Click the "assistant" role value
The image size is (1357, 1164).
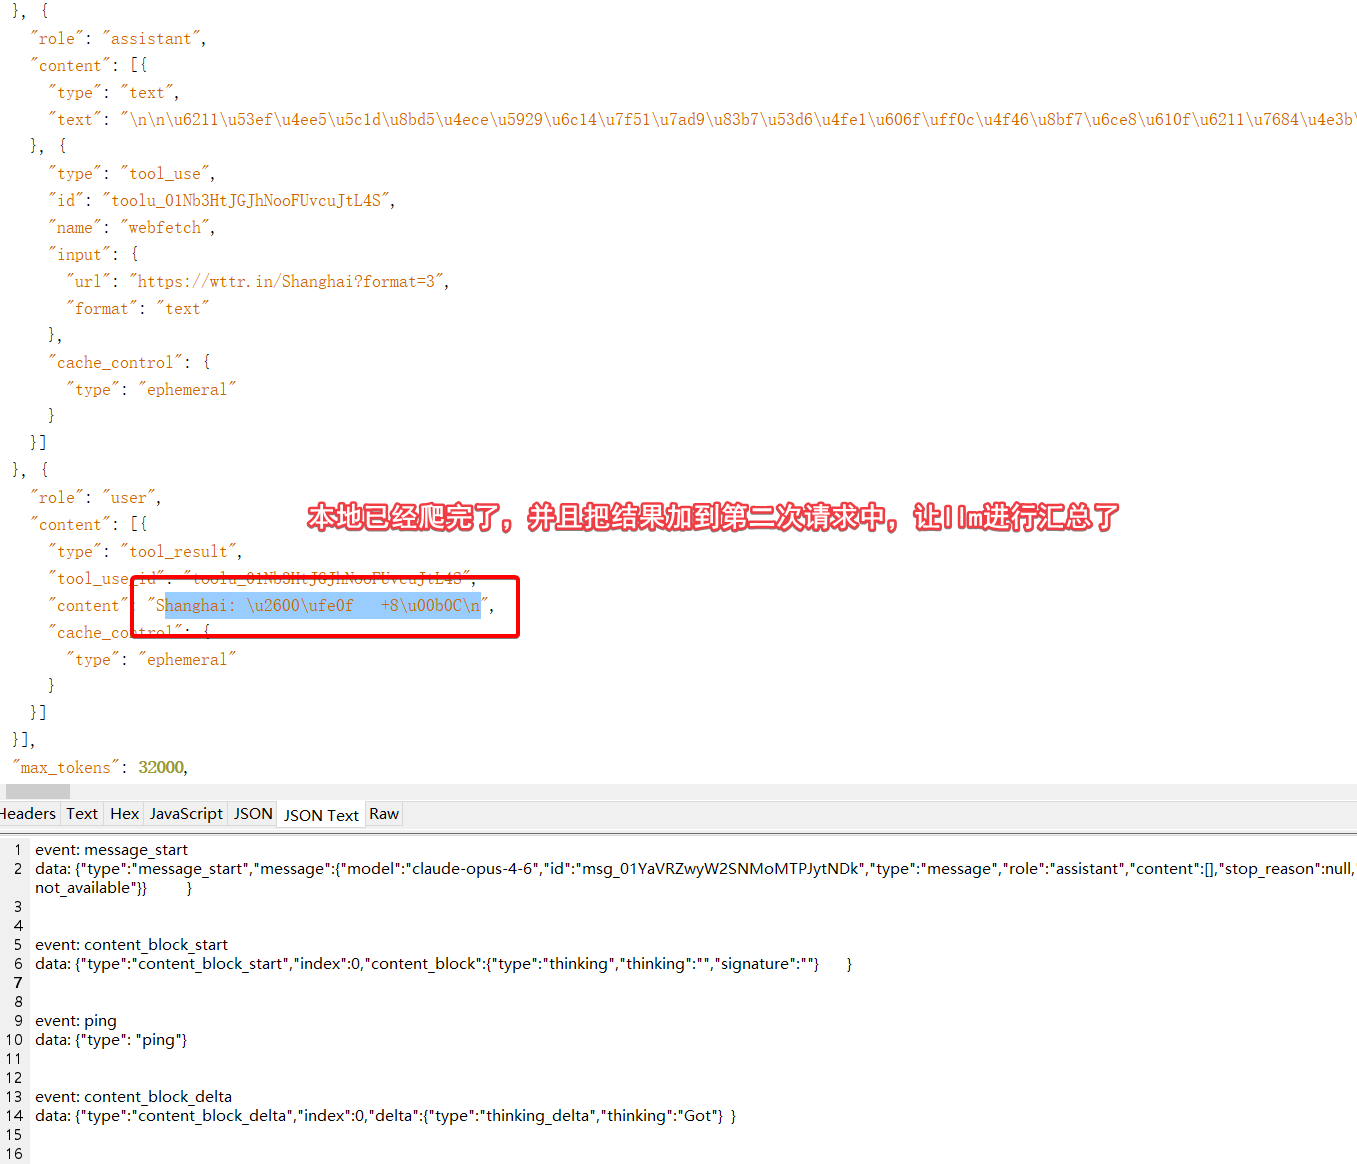pyautogui.click(x=151, y=39)
